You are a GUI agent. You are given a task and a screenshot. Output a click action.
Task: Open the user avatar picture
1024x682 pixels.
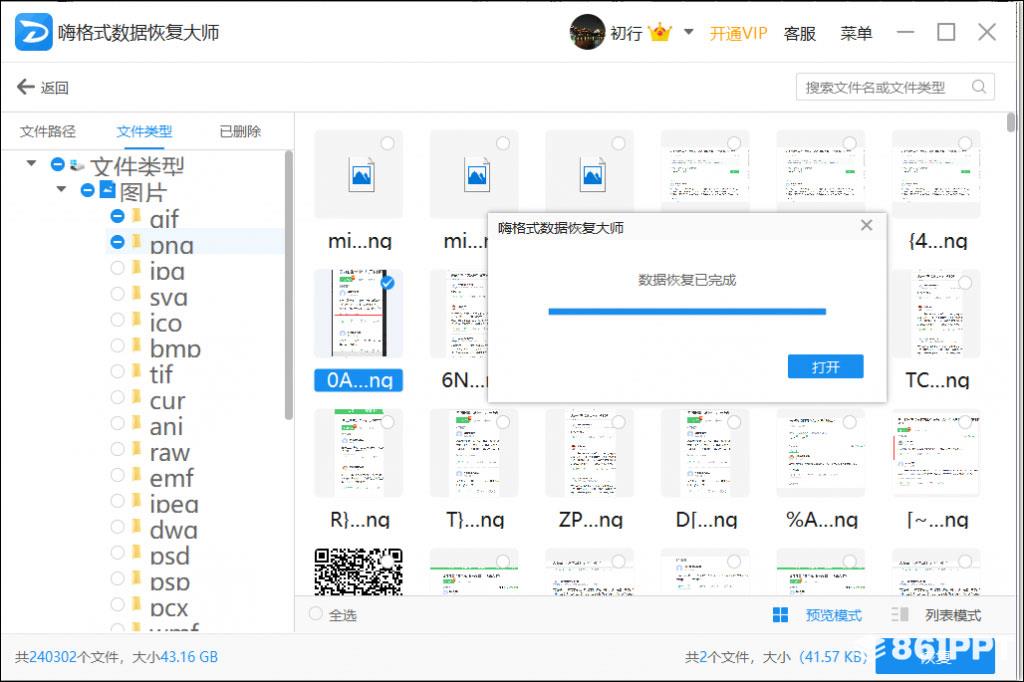(587, 32)
